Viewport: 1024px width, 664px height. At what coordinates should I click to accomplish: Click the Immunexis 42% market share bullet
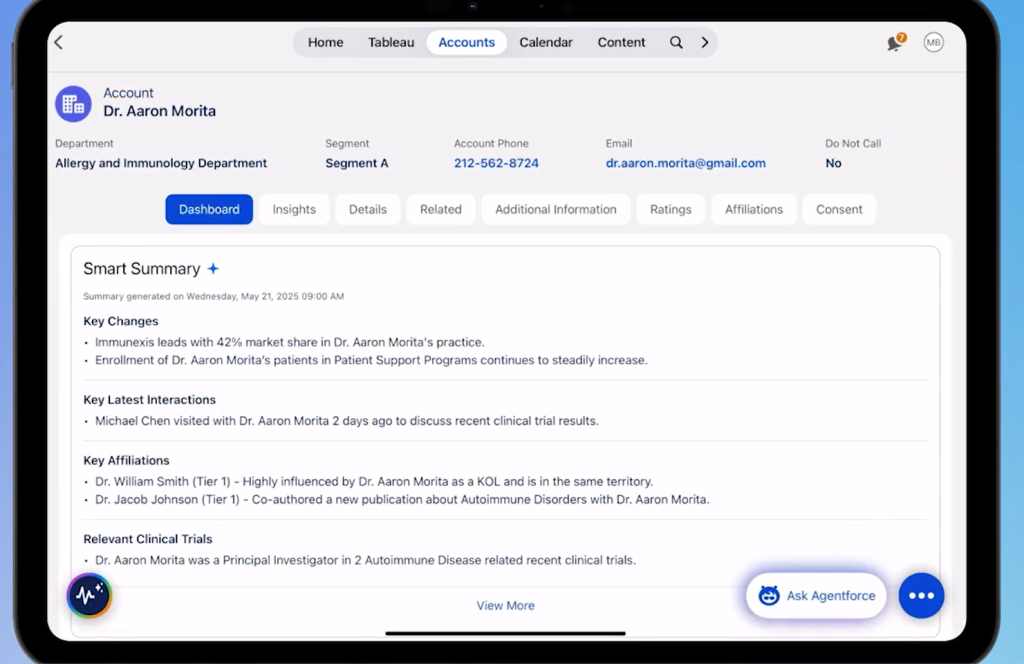coord(290,342)
